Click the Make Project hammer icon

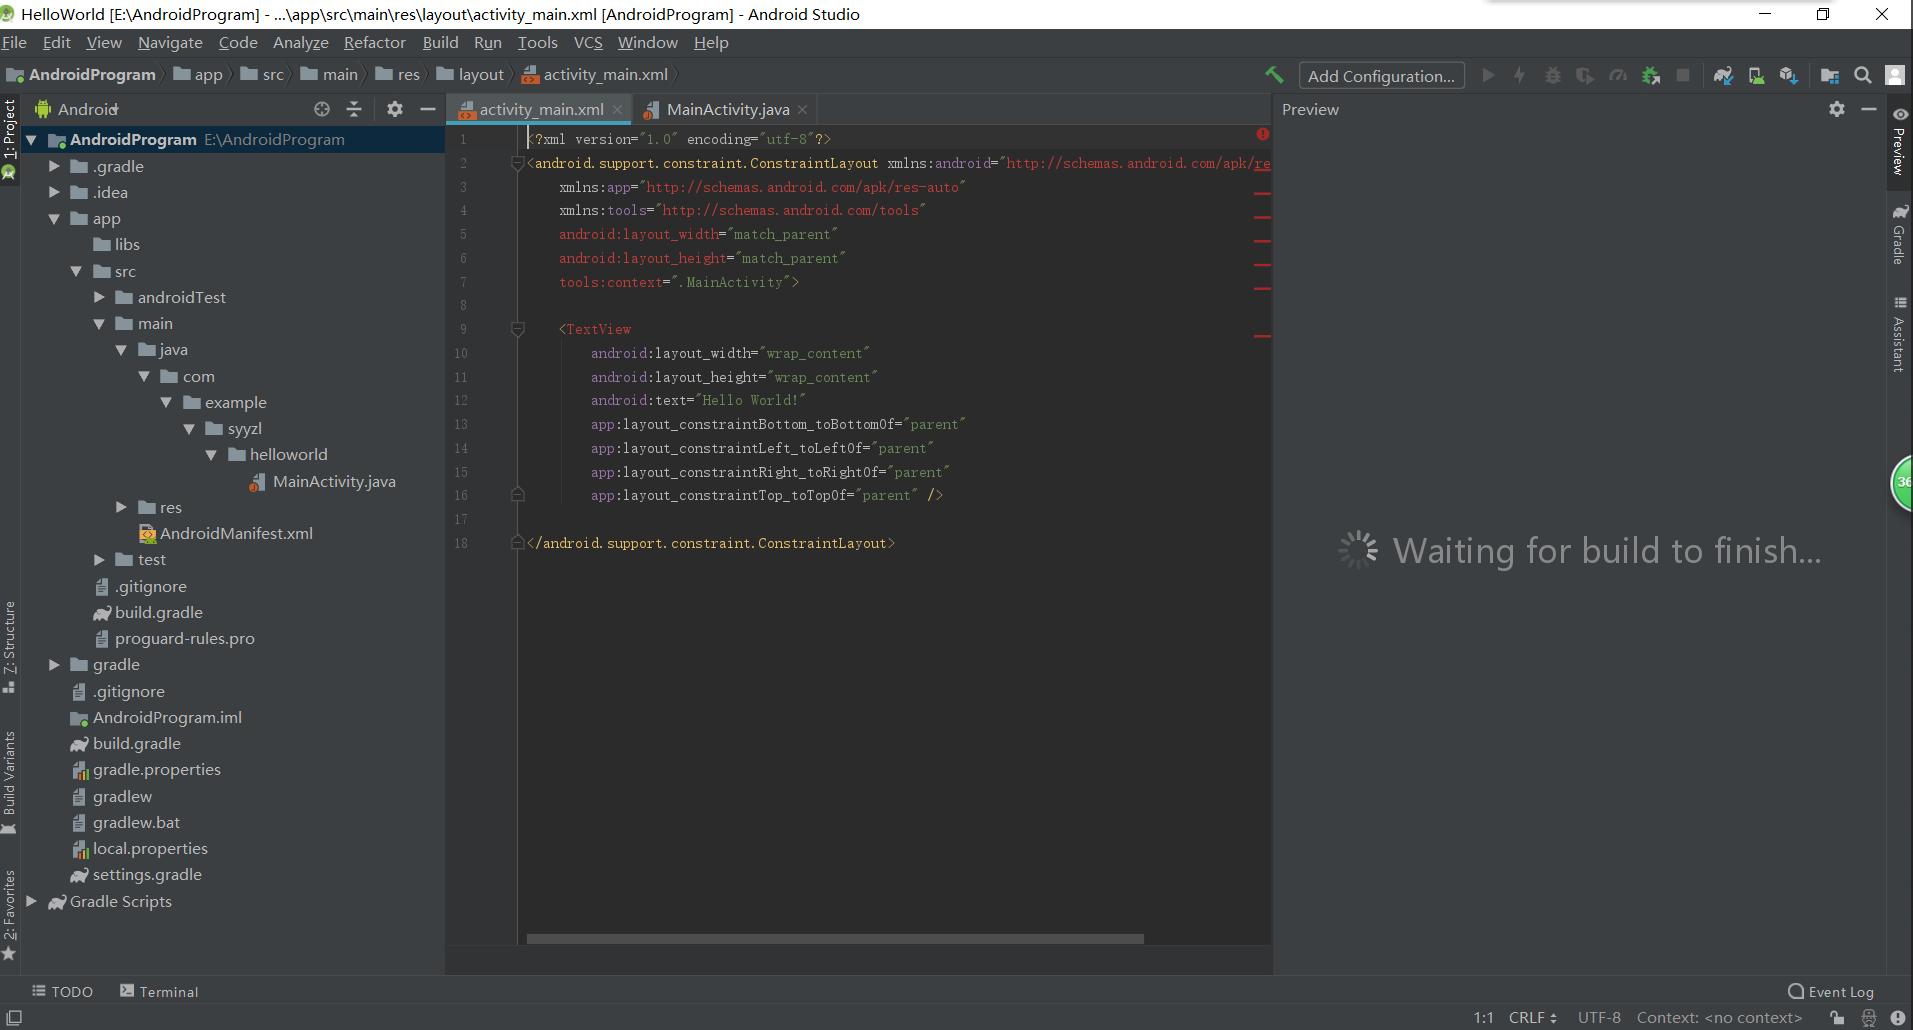pos(1274,75)
